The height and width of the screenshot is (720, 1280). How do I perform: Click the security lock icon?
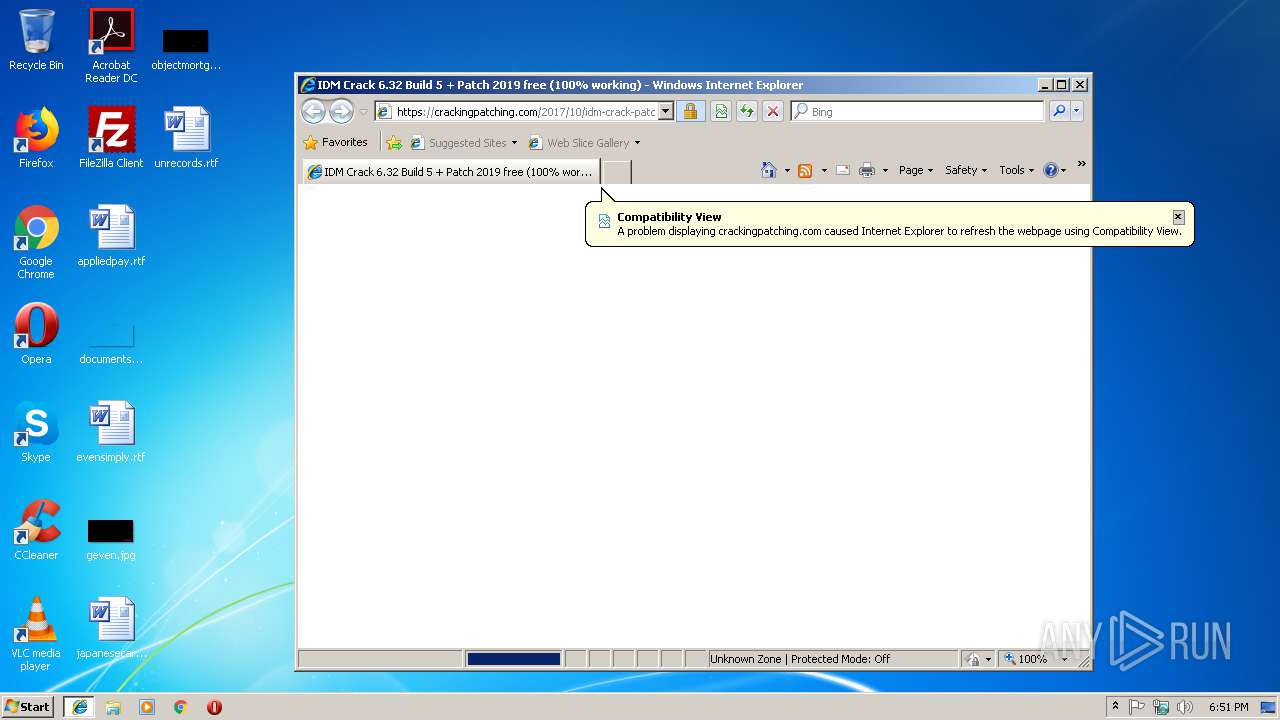coord(690,112)
